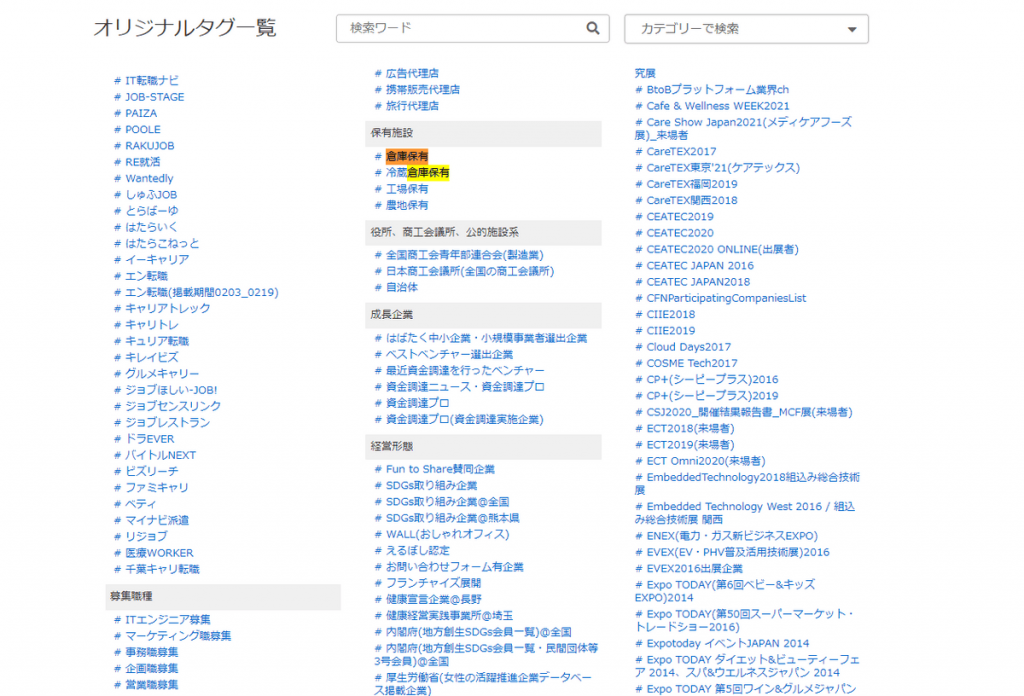The width and height of the screenshot is (1024, 696).
Task: Select the COSME Tech2017 tag
Action: point(692,364)
